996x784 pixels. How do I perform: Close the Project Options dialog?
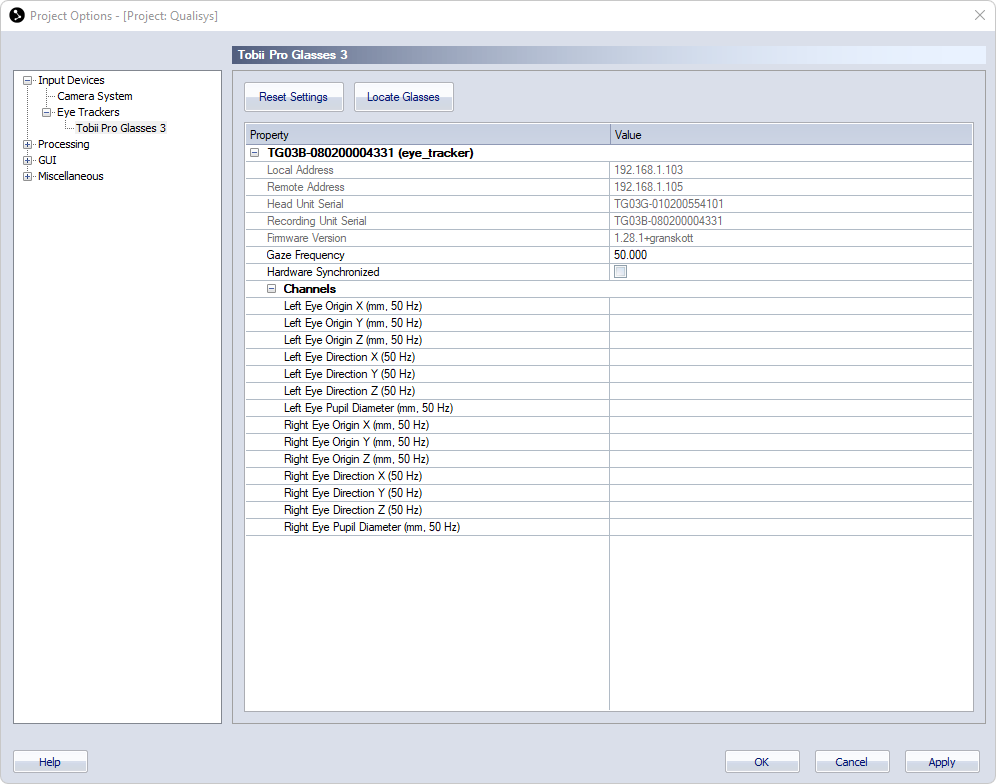[x=979, y=15]
